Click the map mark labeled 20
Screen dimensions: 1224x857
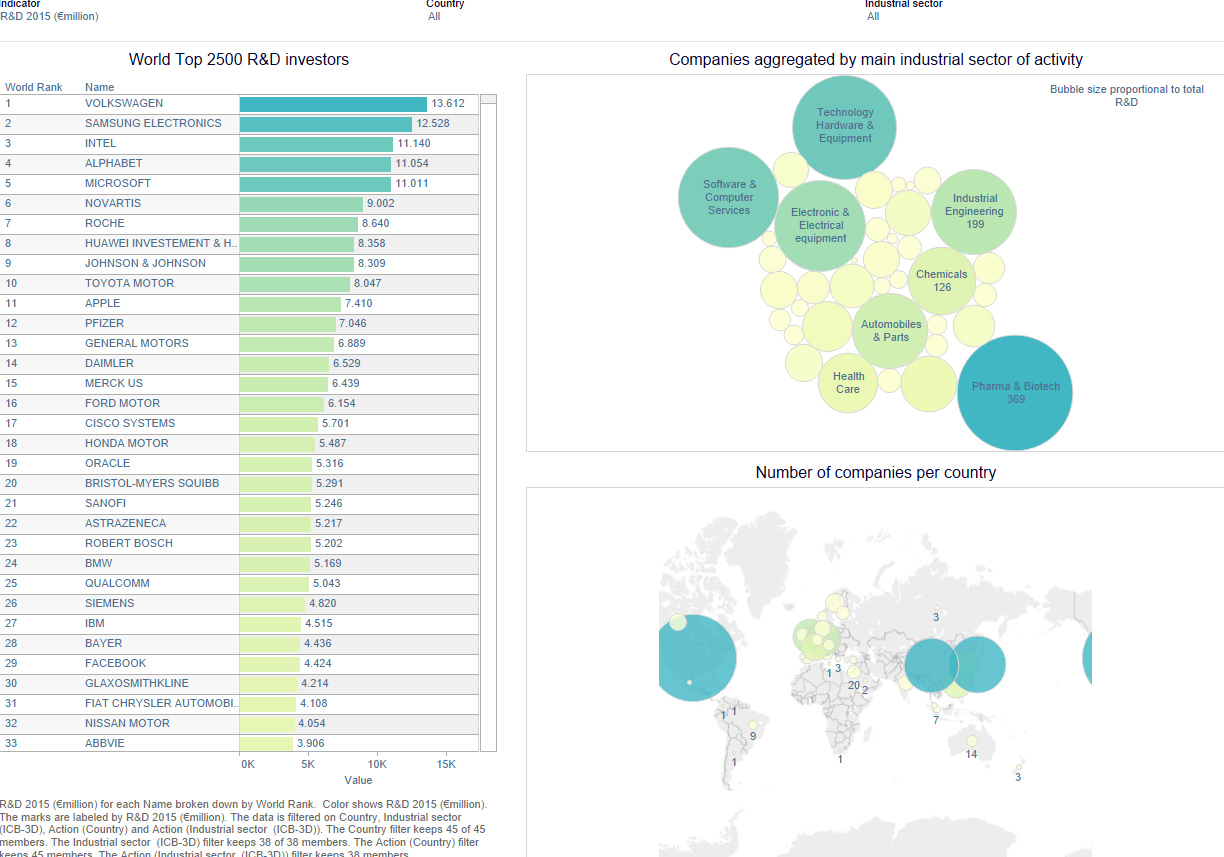click(853, 685)
